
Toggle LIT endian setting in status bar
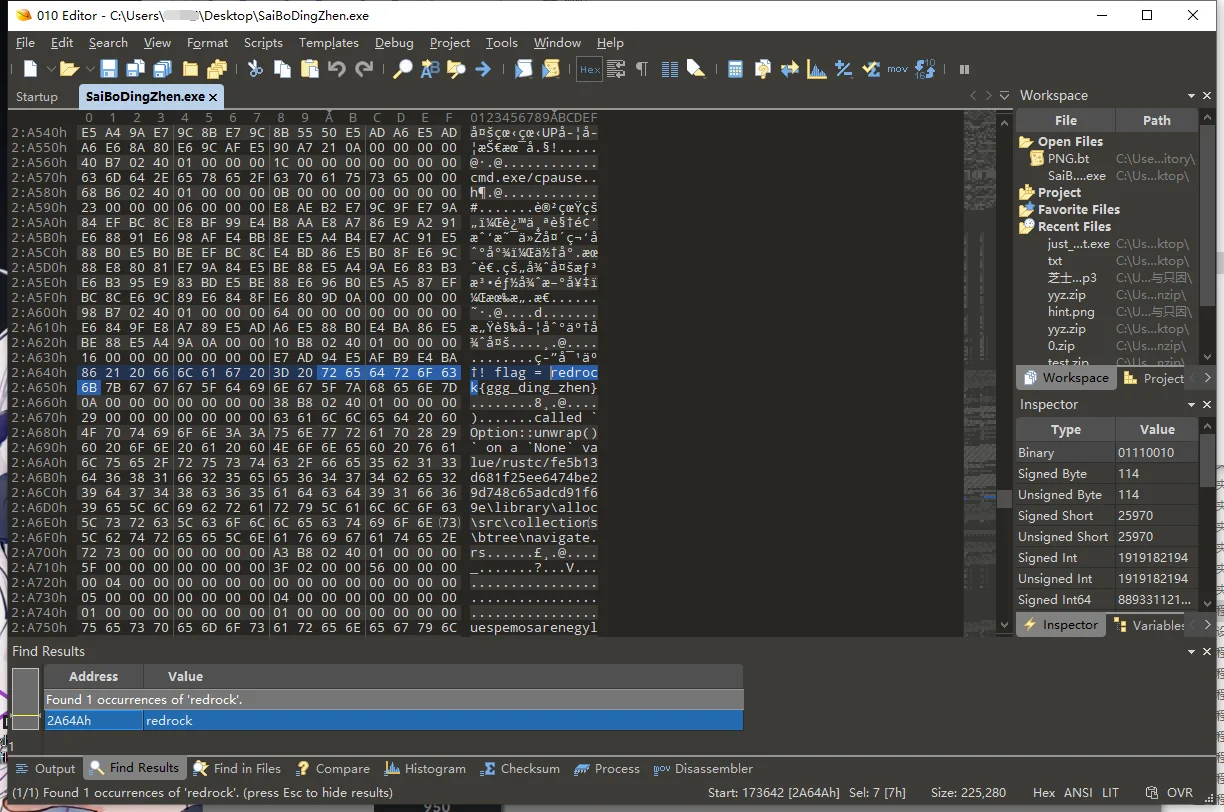click(1110, 792)
